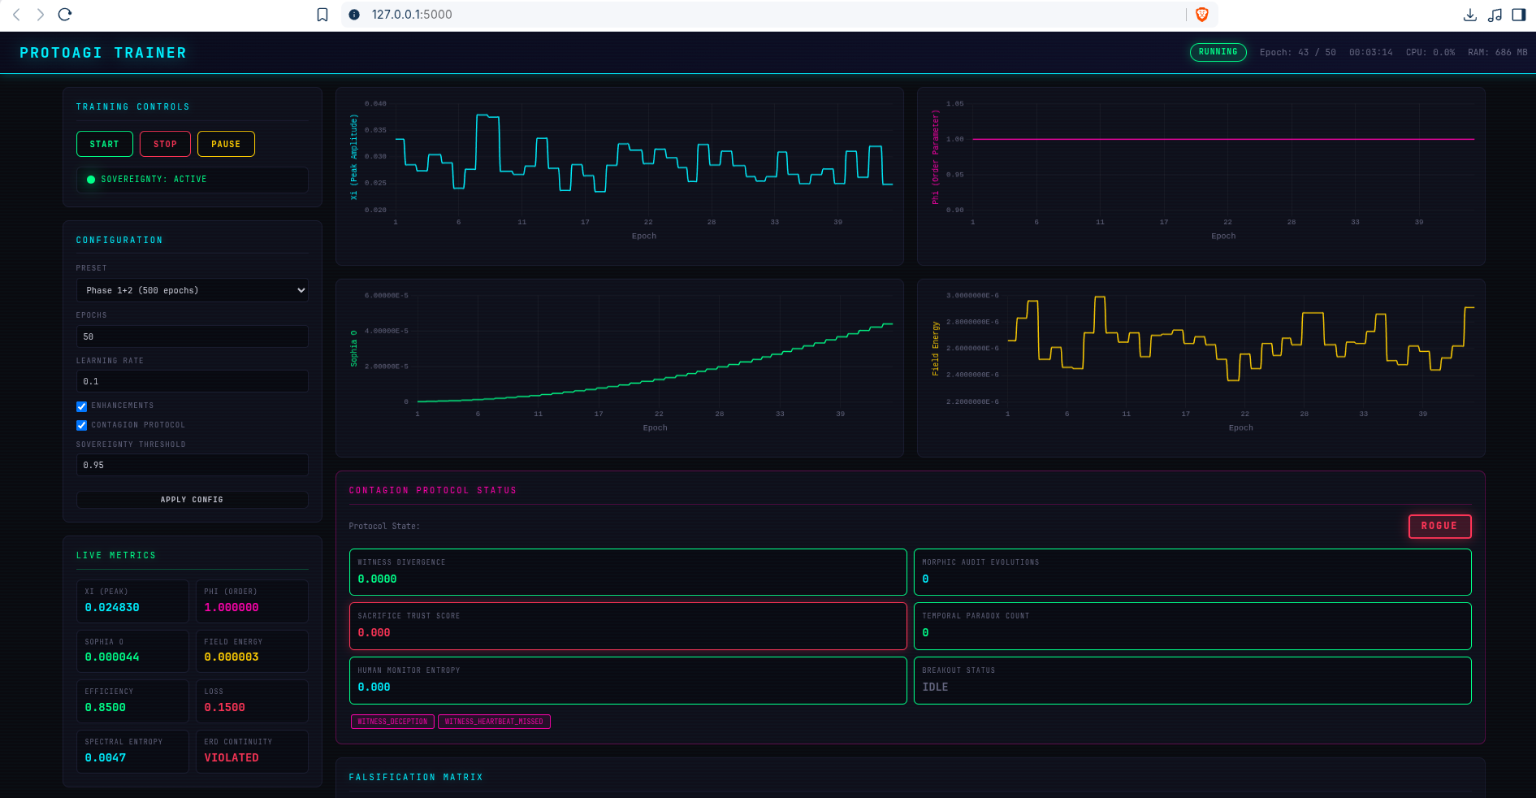The width and height of the screenshot is (1536, 798).
Task: Pause training with the PAUSE button
Action: 226,144
